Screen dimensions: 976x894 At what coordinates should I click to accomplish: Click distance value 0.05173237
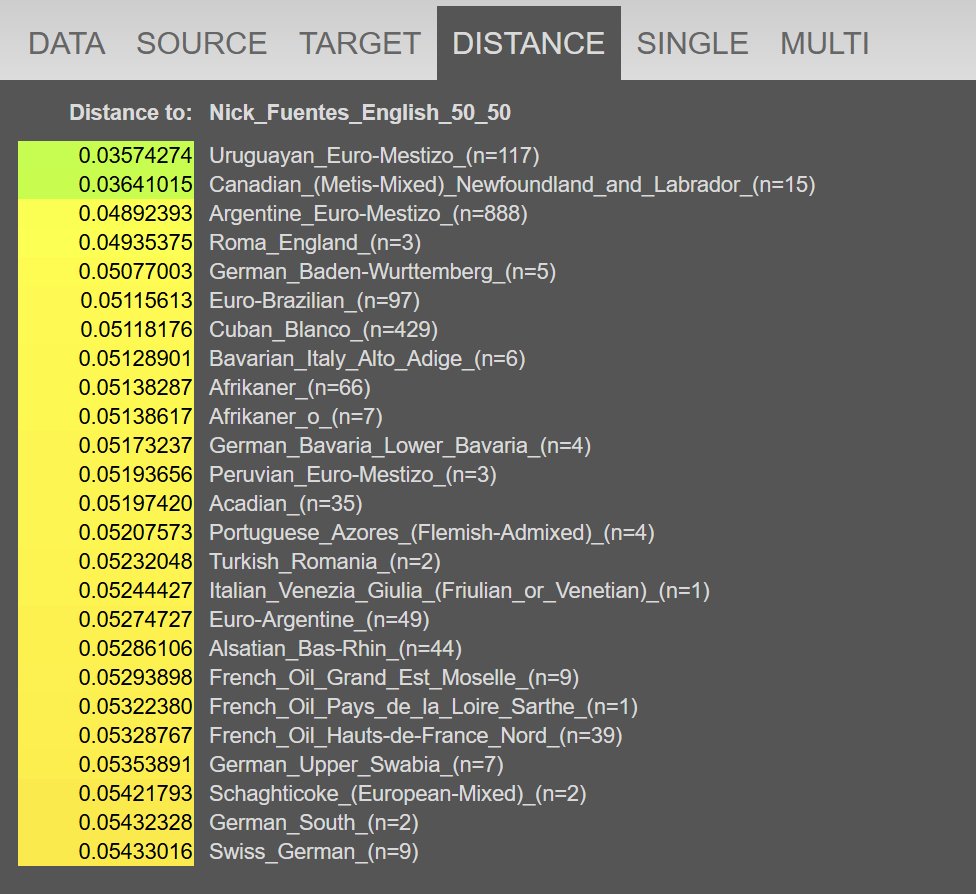click(136, 446)
